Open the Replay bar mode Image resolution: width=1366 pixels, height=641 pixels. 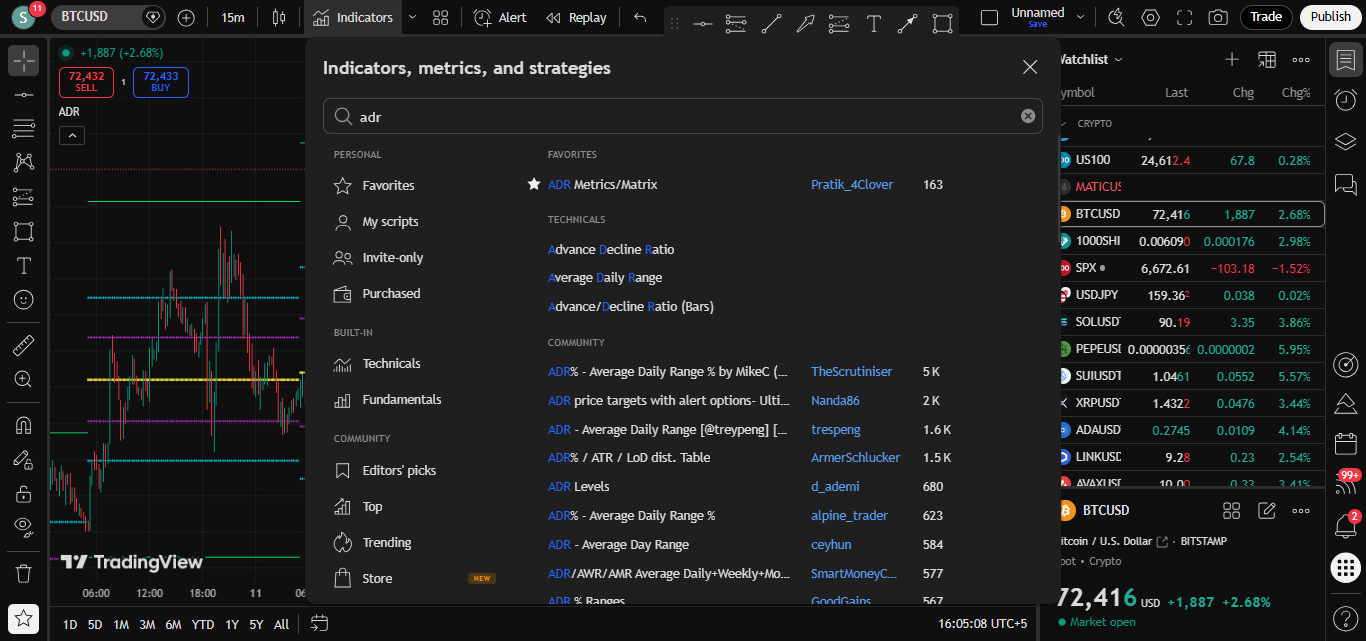pos(576,17)
